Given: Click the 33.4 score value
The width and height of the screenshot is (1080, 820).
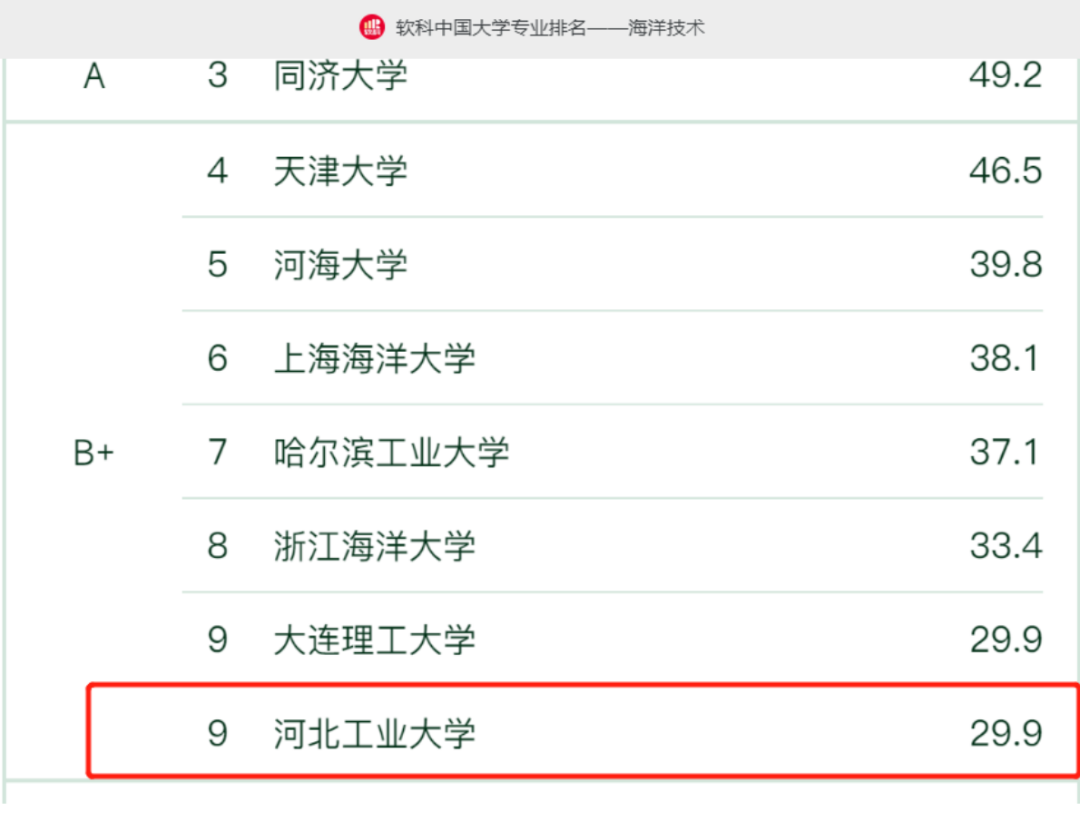Looking at the screenshot, I should click(x=1005, y=546).
